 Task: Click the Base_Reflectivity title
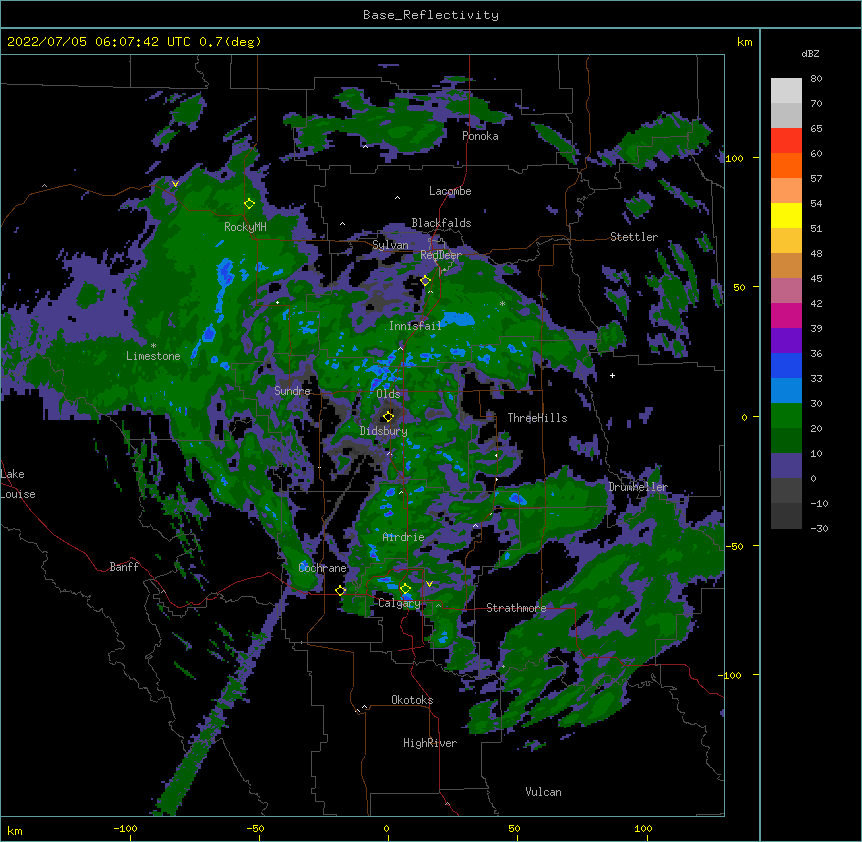pos(431,15)
